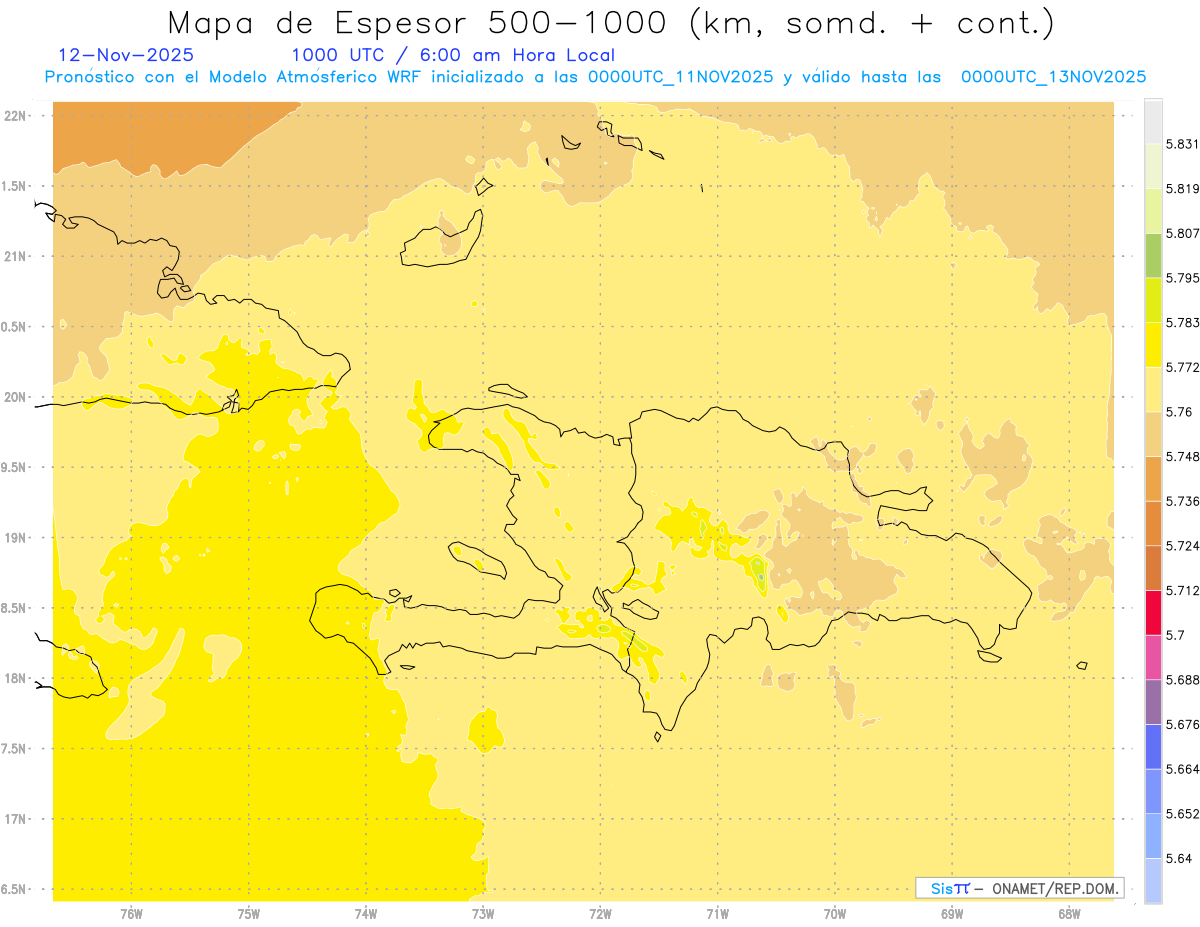The width and height of the screenshot is (1200, 927).
Task: Pick the pink swatch between 5.688 and 5.7
Action: coord(1153,657)
